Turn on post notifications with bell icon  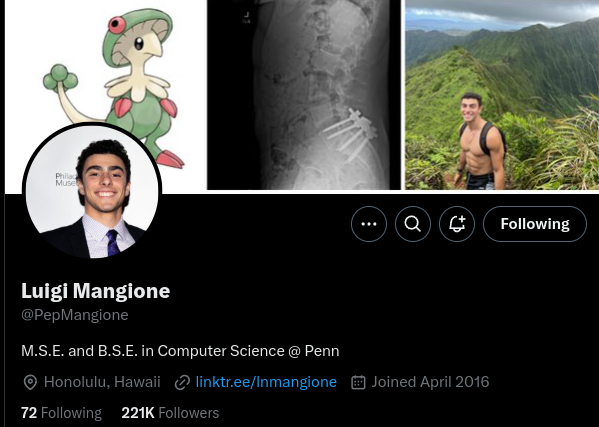tap(457, 224)
